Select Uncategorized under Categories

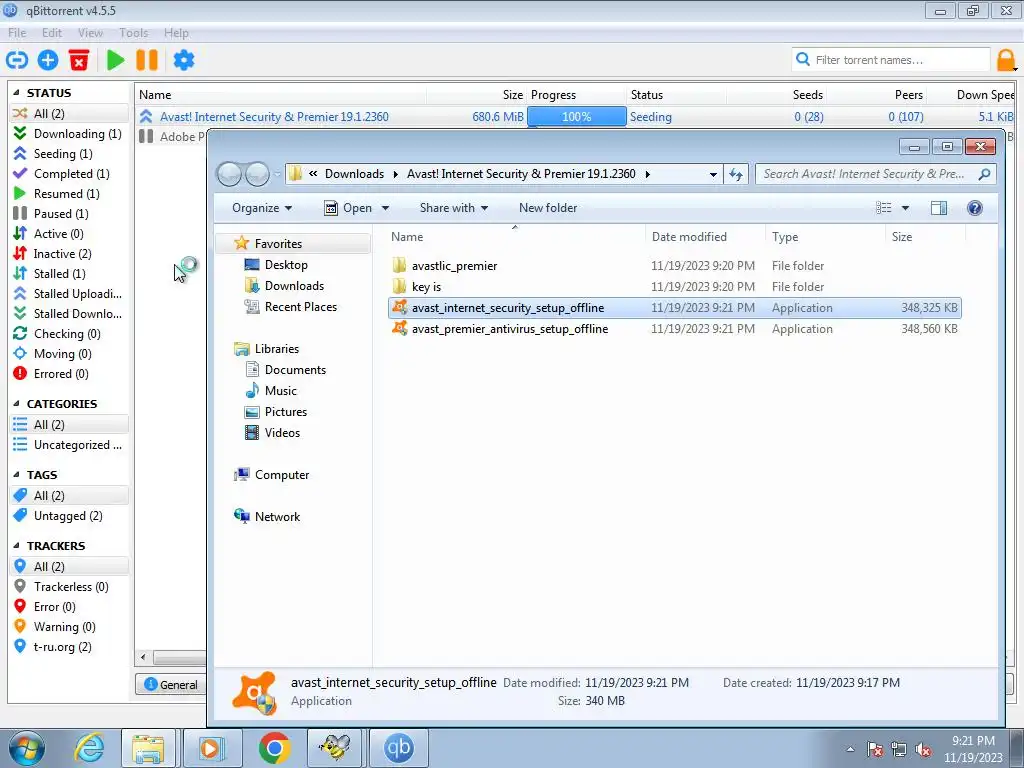point(69,445)
